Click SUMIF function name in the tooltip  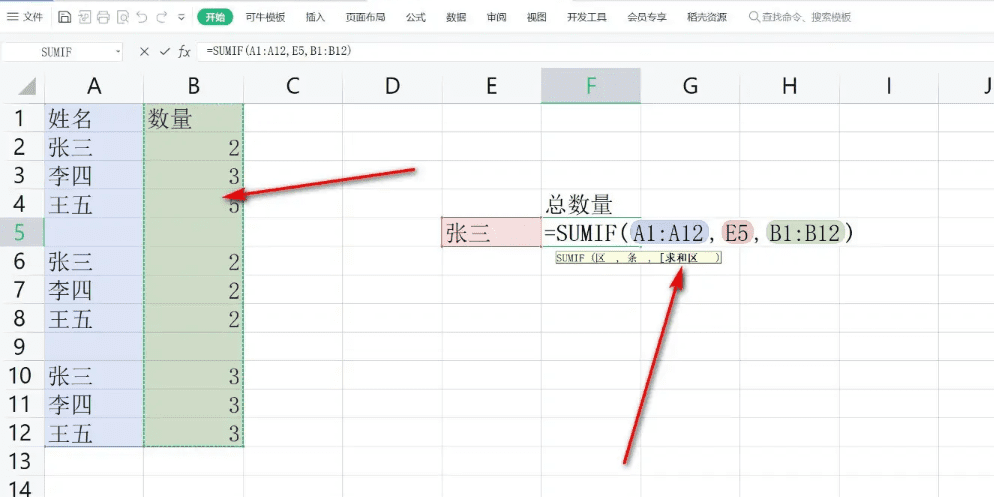point(571,258)
